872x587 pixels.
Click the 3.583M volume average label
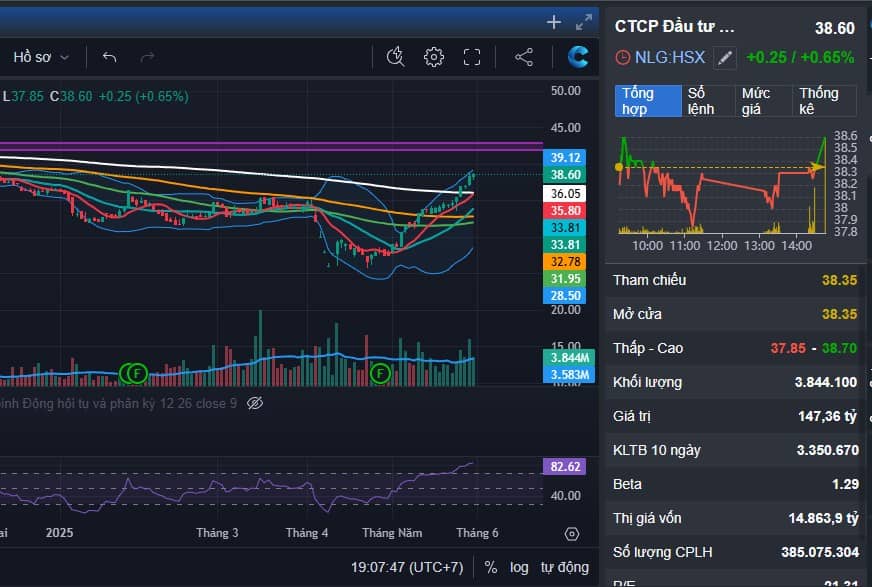pyautogui.click(x=569, y=375)
